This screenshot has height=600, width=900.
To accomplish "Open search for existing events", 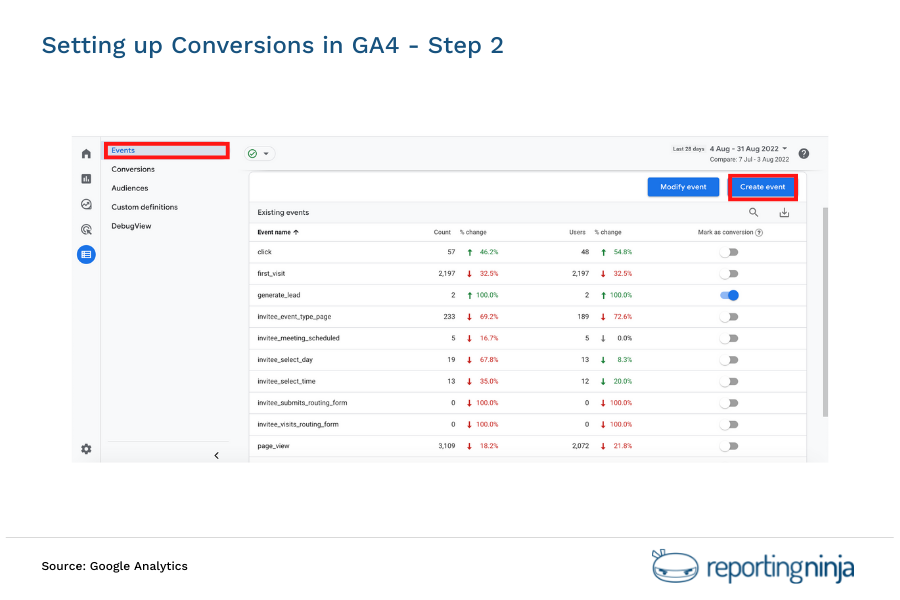I will [752, 213].
